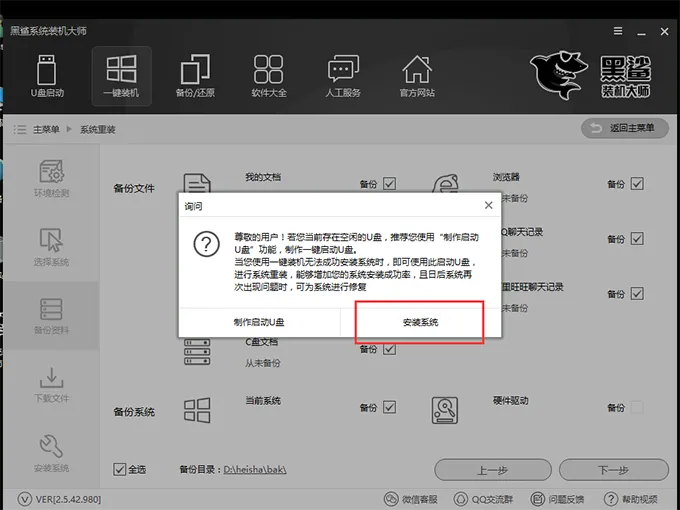The width and height of the screenshot is (680, 510).
Task: Click the 询问 dialog title
Action: click(x=193, y=206)
